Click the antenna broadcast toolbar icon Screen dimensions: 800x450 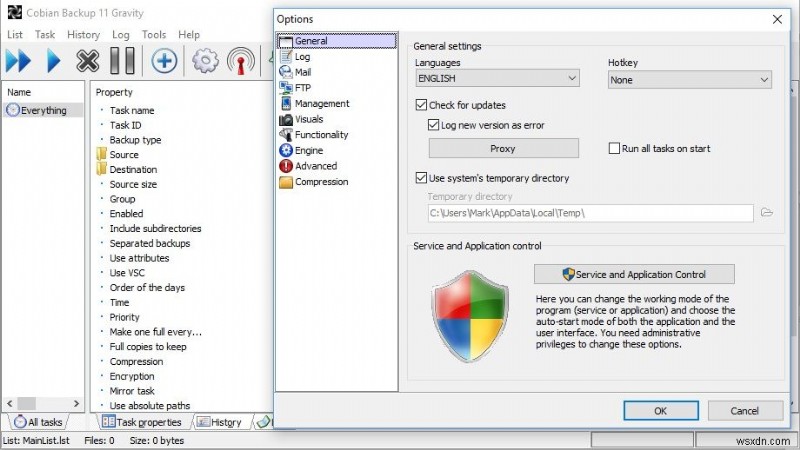coord(240,61)
